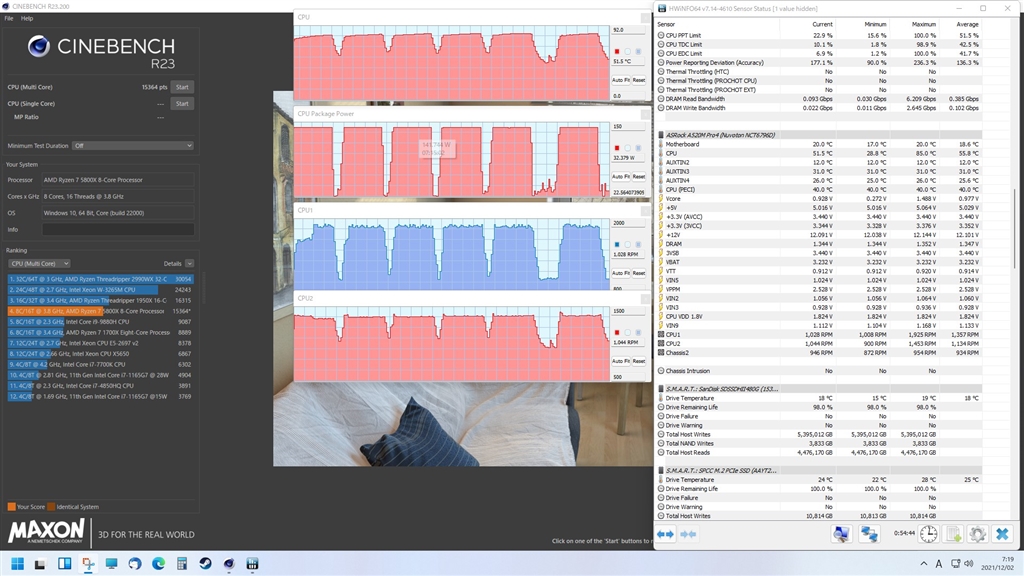Open Widgets panel from the taskbar
Image resolution: width=1024 pixels, height=576 pixels.
pos(64,564)
